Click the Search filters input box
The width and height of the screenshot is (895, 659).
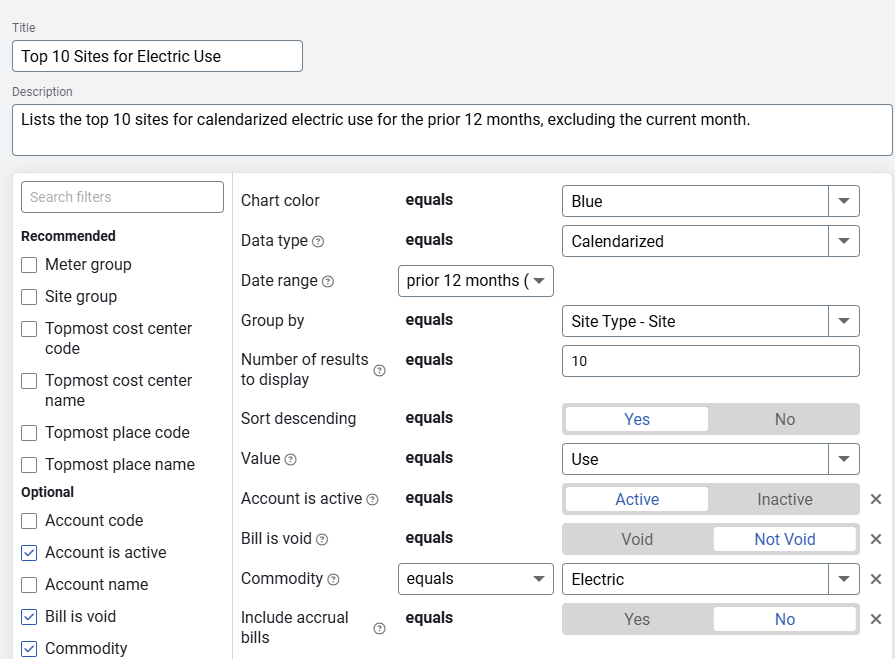[x=122, y=197]
